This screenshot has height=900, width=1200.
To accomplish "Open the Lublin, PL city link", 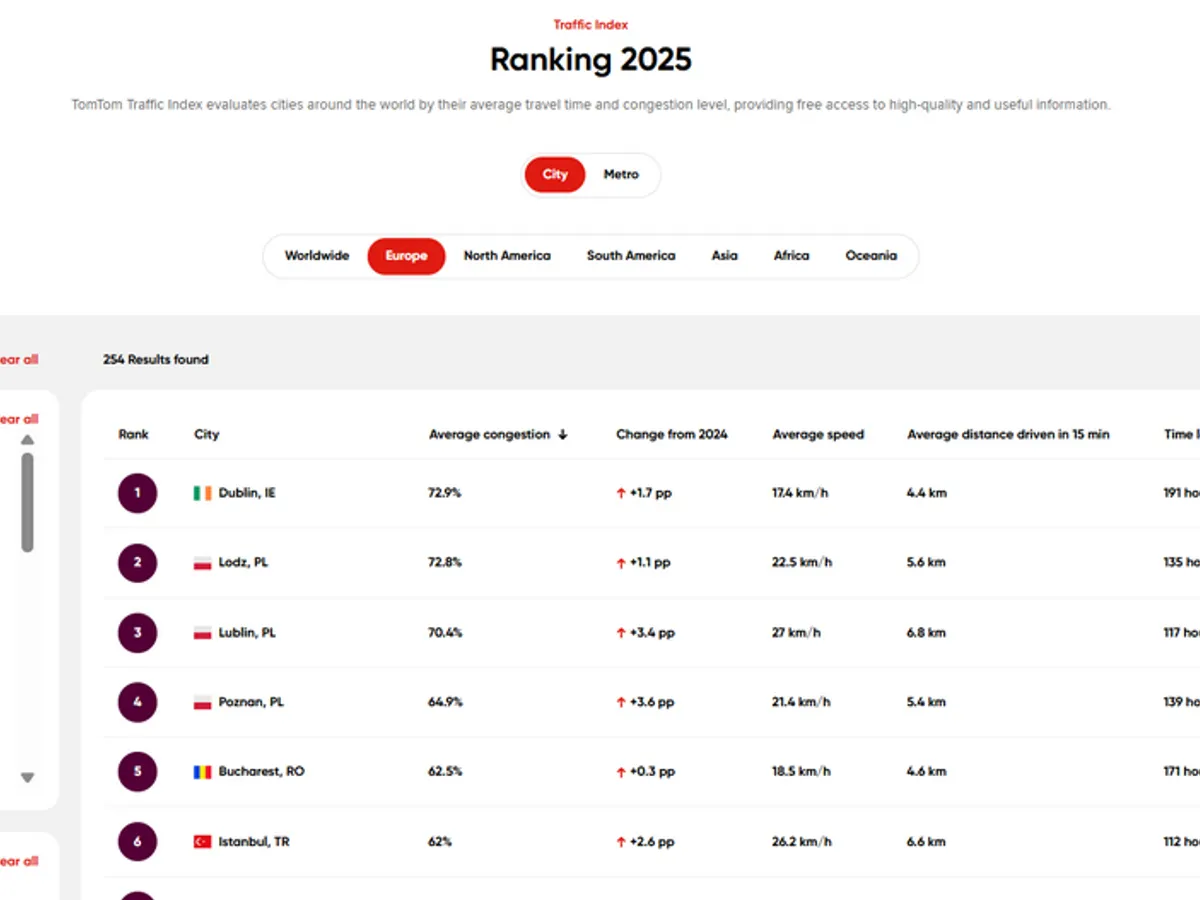I will pos(247,633).
